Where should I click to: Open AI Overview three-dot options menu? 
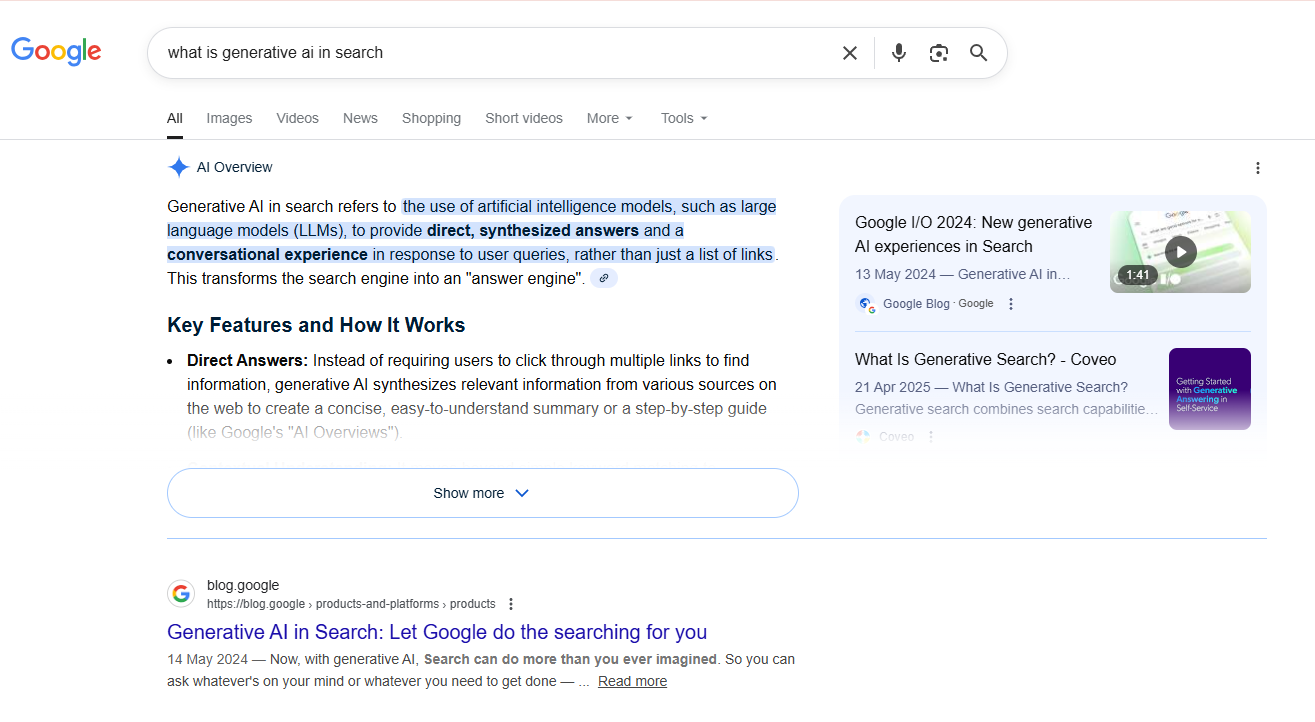1258,168
